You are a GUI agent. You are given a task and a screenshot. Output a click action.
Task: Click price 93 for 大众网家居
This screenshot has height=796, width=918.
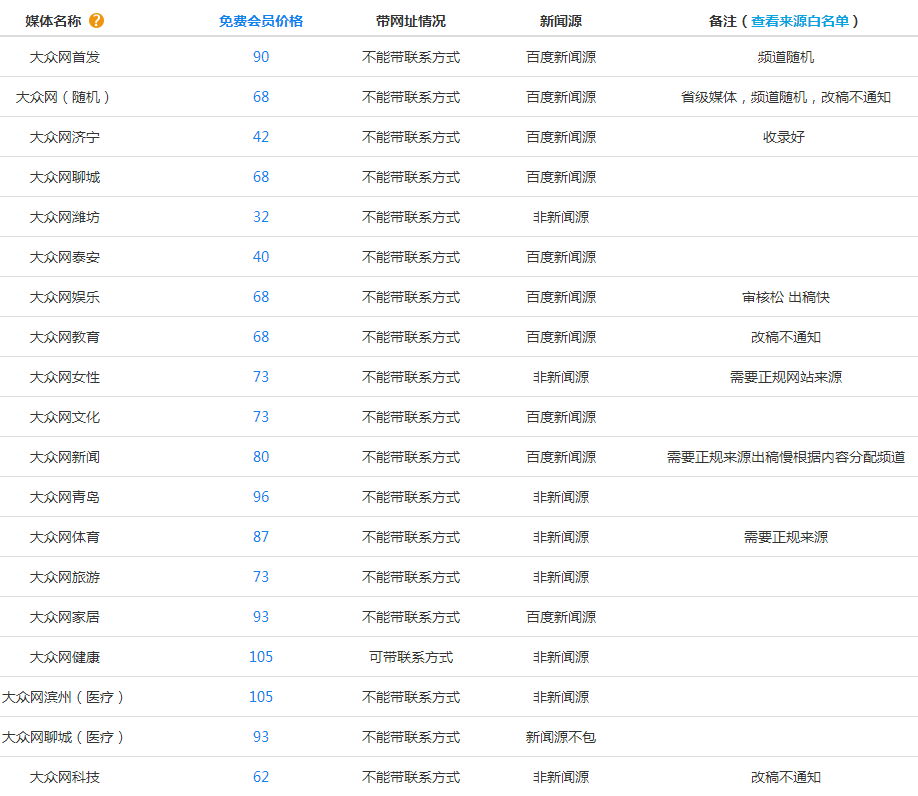(x=261, y=617)
